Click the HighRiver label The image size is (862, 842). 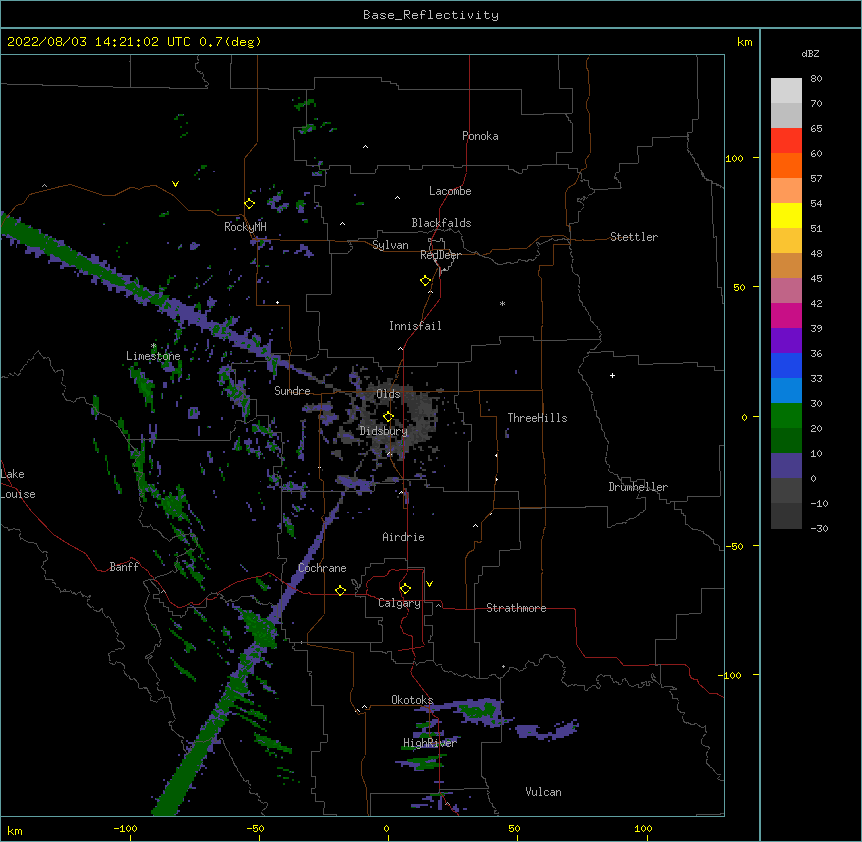pos(430,743)
